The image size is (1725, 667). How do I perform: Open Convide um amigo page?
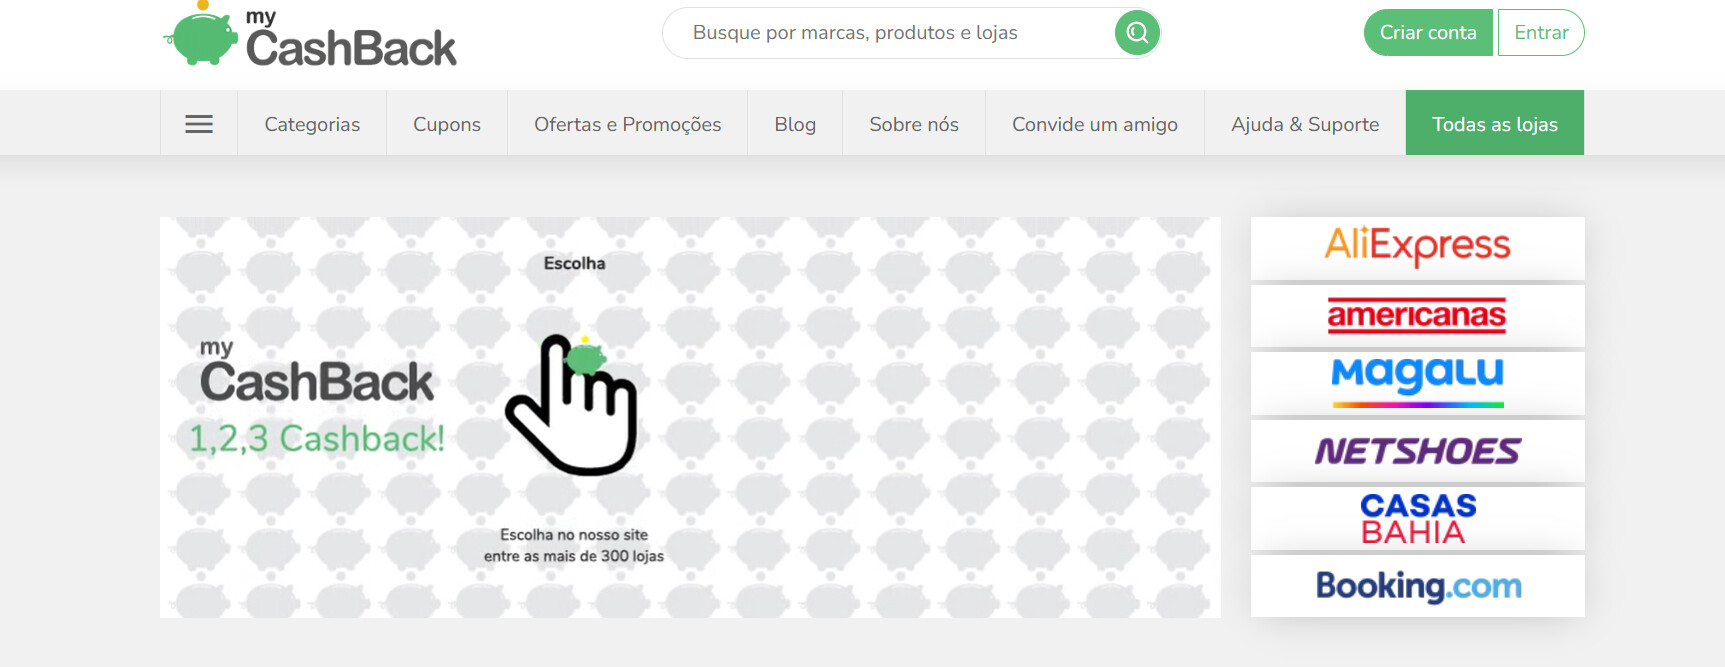pos(1095,124)
